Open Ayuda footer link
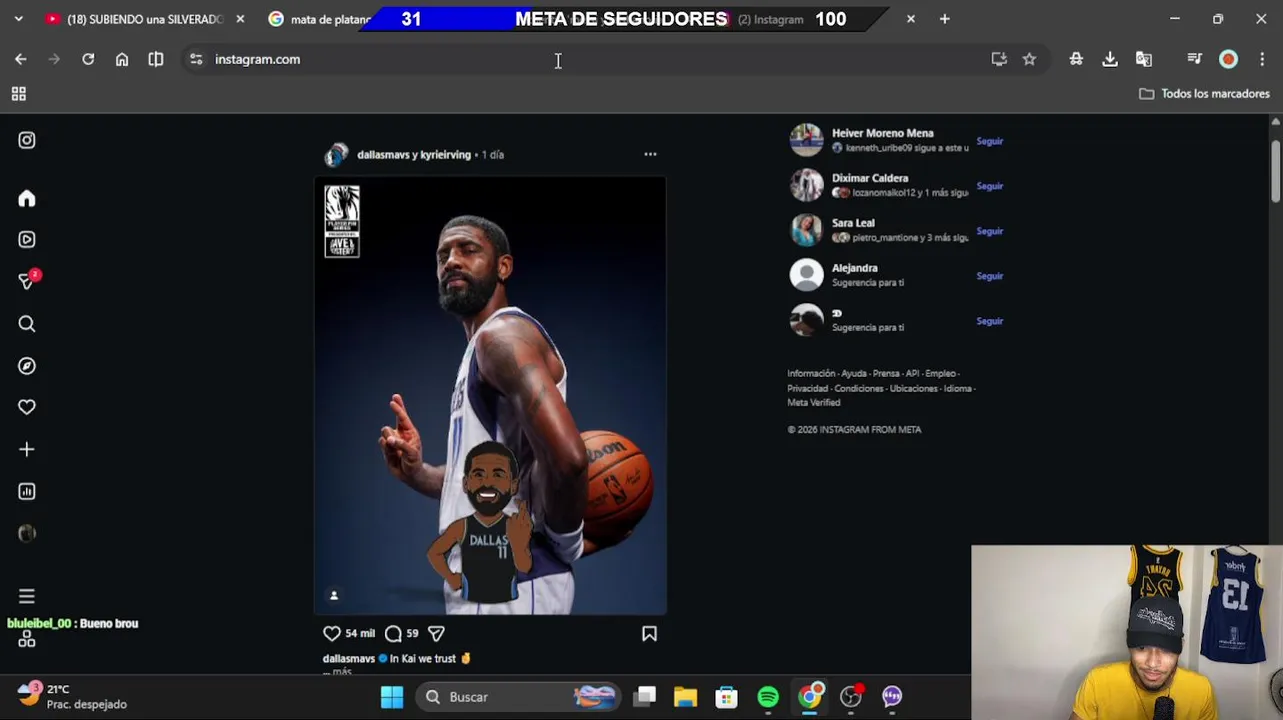This screenshot has width=1283, height=720. [x=854, y=374]
